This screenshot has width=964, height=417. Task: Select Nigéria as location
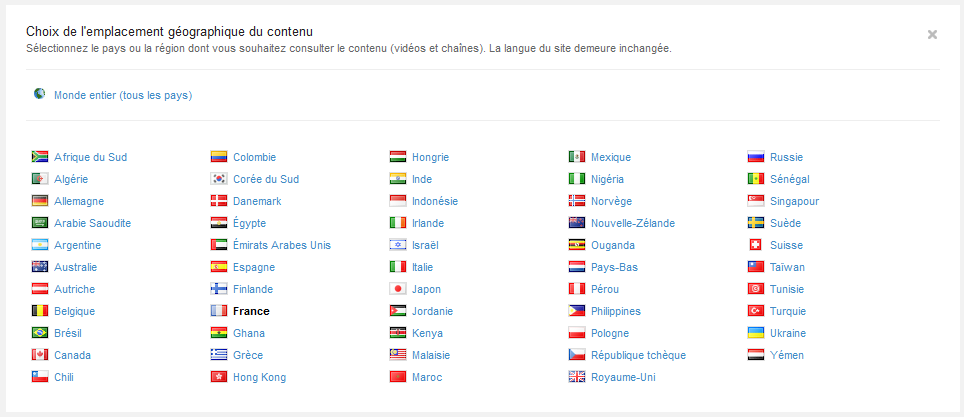(607, 179)
